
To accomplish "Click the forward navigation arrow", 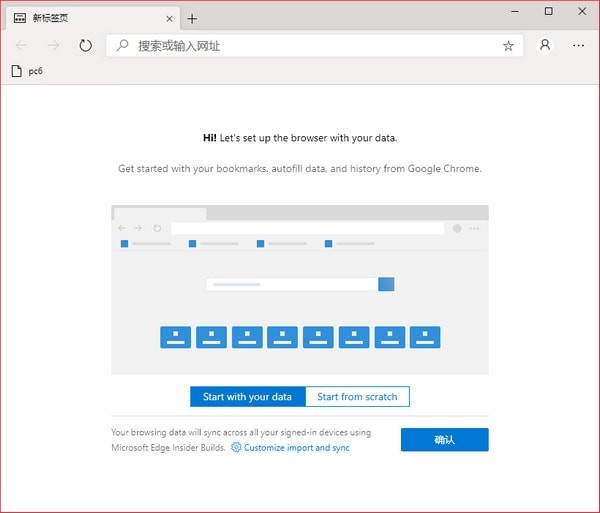I will pos(54,46).
